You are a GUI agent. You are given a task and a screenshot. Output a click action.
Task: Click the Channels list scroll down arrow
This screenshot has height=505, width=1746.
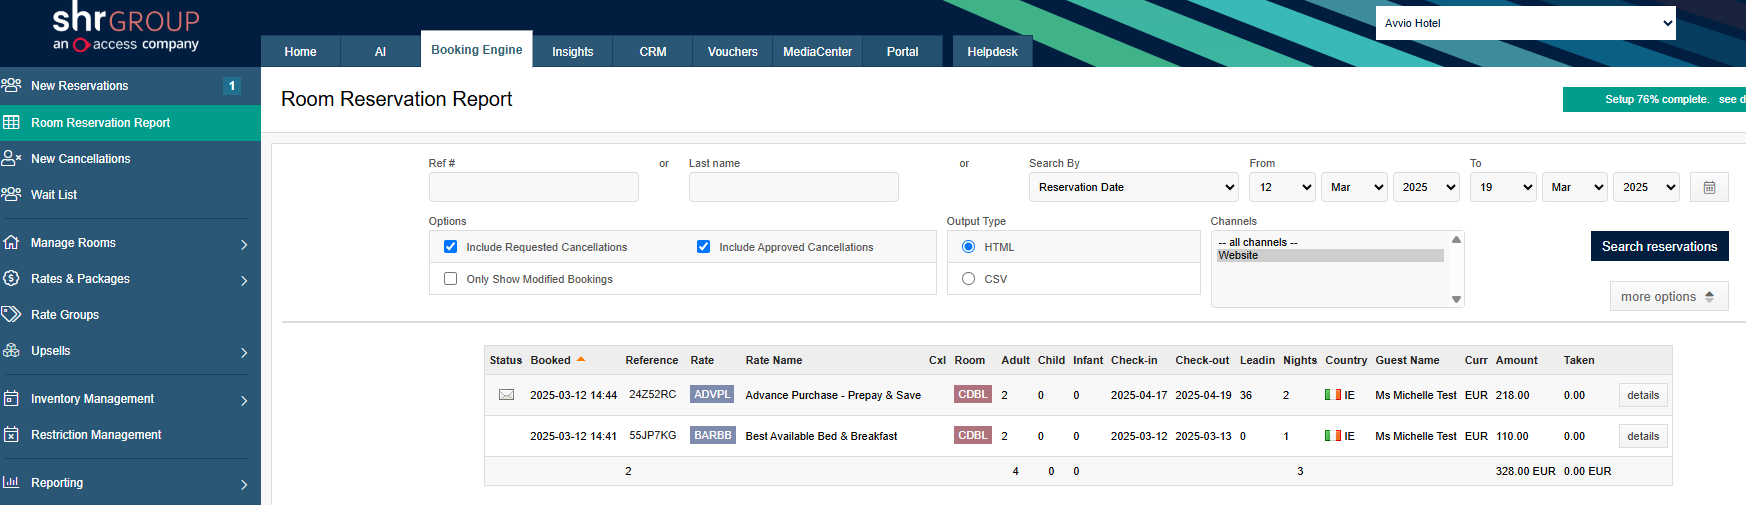tap(1456, 299)
